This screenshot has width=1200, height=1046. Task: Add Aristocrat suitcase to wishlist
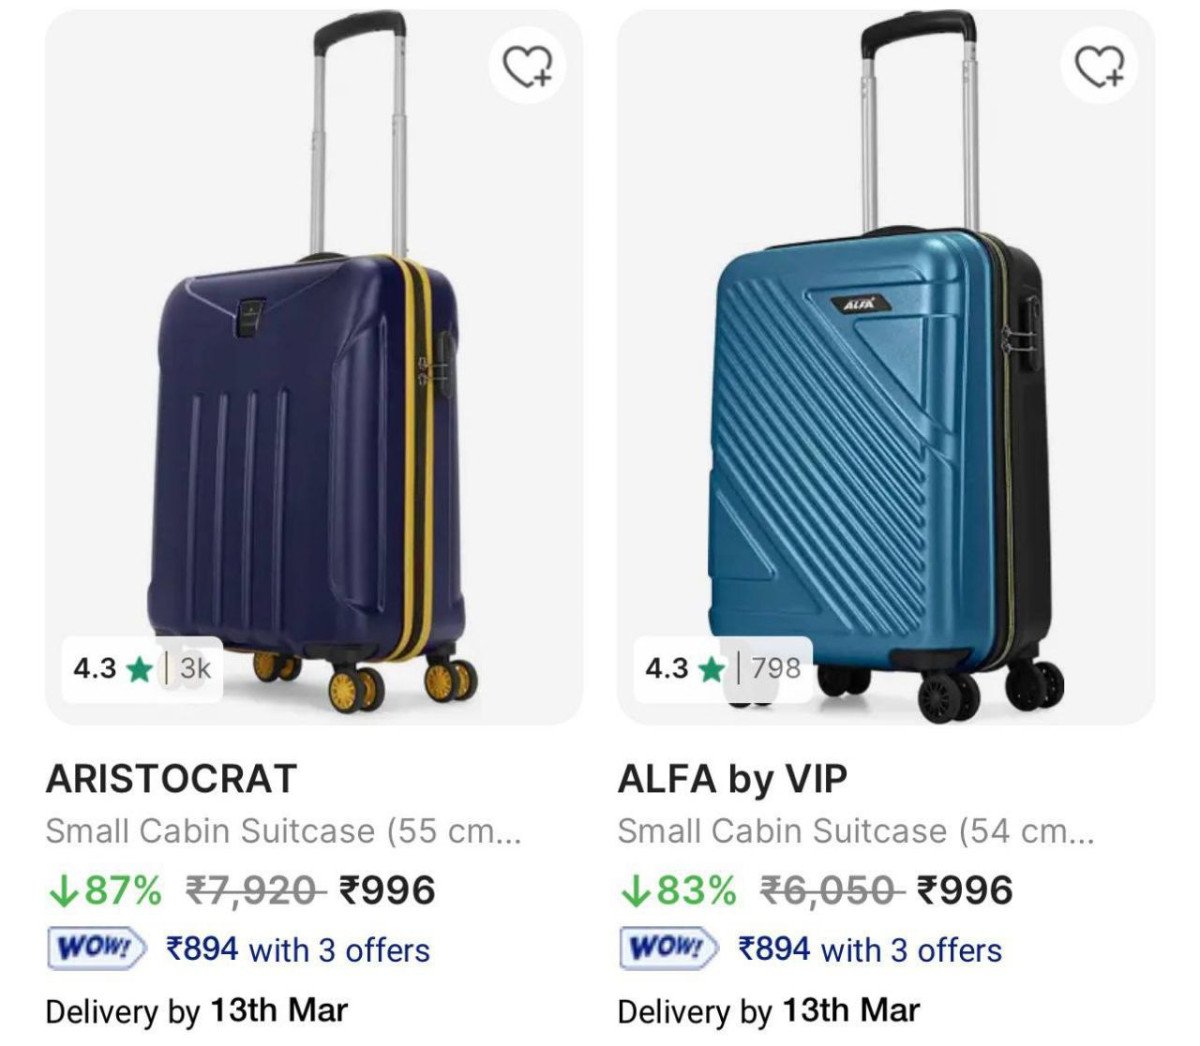[527, 67]
